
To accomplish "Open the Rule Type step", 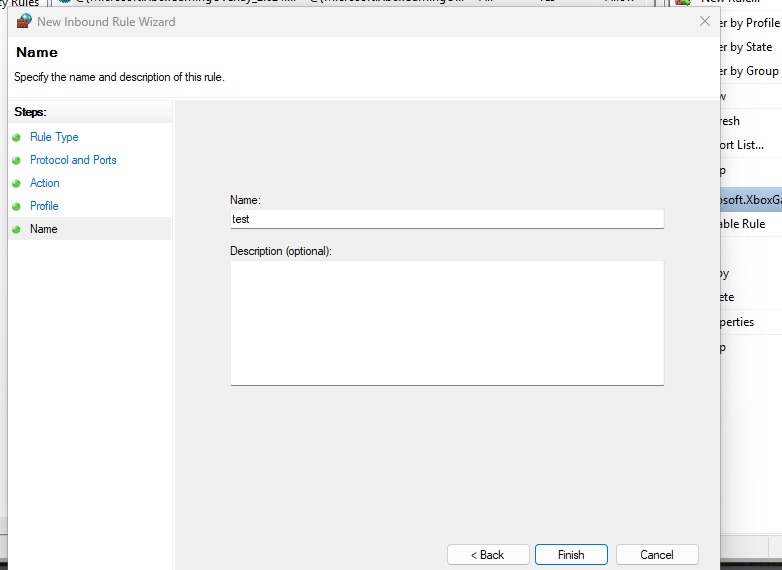I will pos(54,137).
